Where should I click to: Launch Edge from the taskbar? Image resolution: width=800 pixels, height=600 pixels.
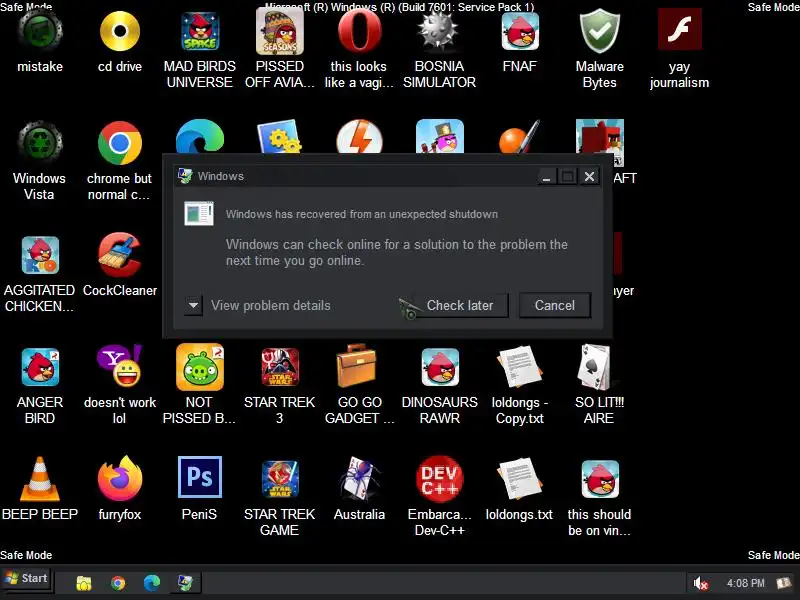coord(152,583)
